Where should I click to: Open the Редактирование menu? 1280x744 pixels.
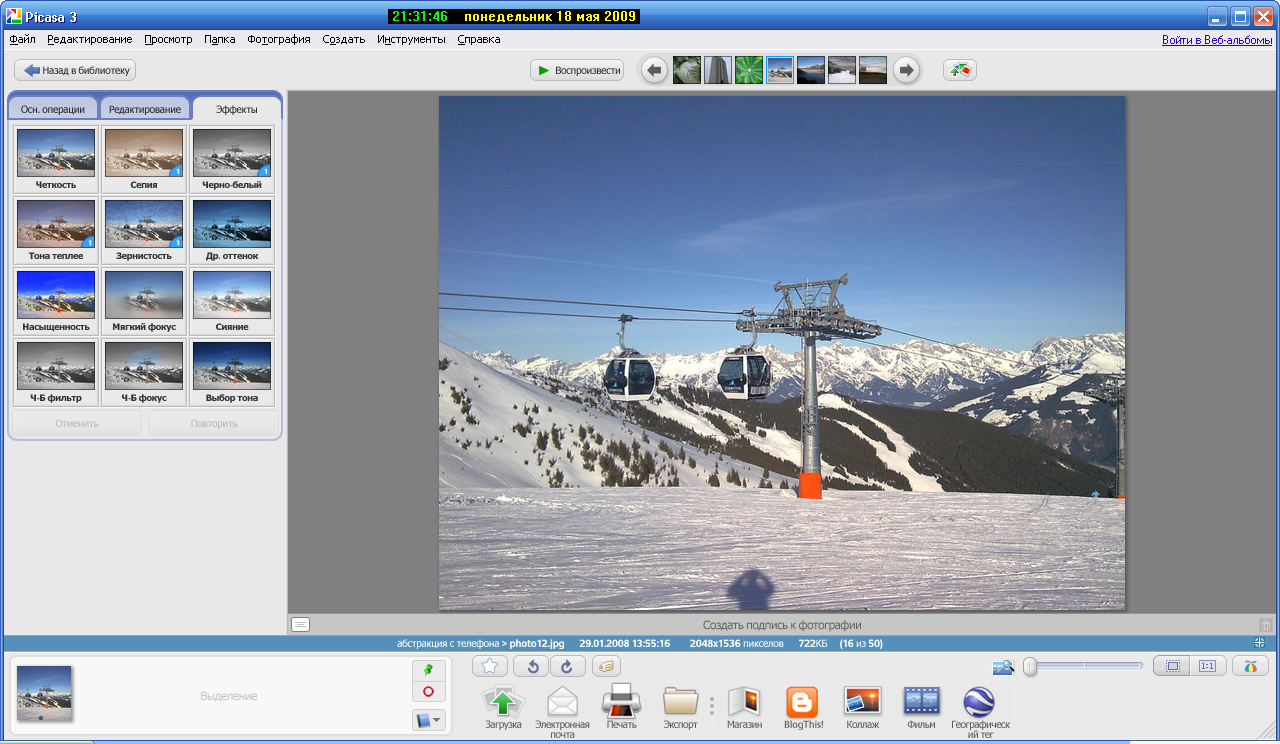[90, 40]
